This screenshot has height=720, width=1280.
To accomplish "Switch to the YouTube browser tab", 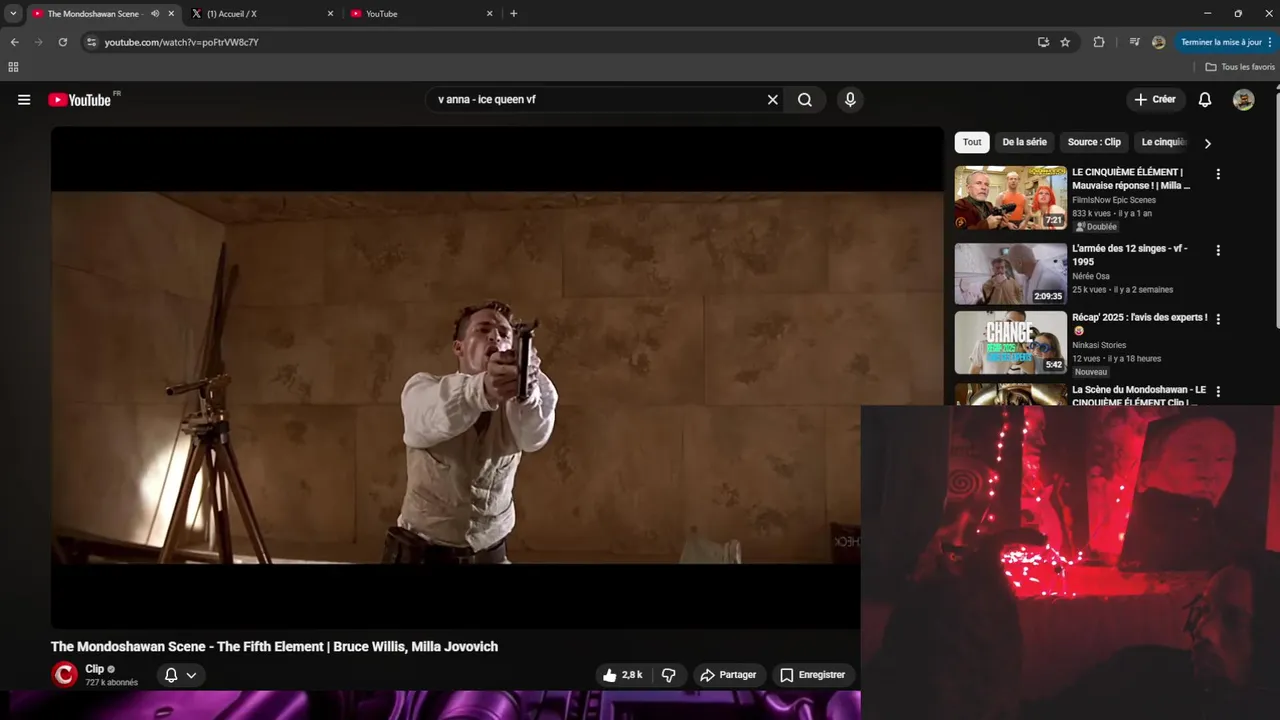I will point(420,14).
